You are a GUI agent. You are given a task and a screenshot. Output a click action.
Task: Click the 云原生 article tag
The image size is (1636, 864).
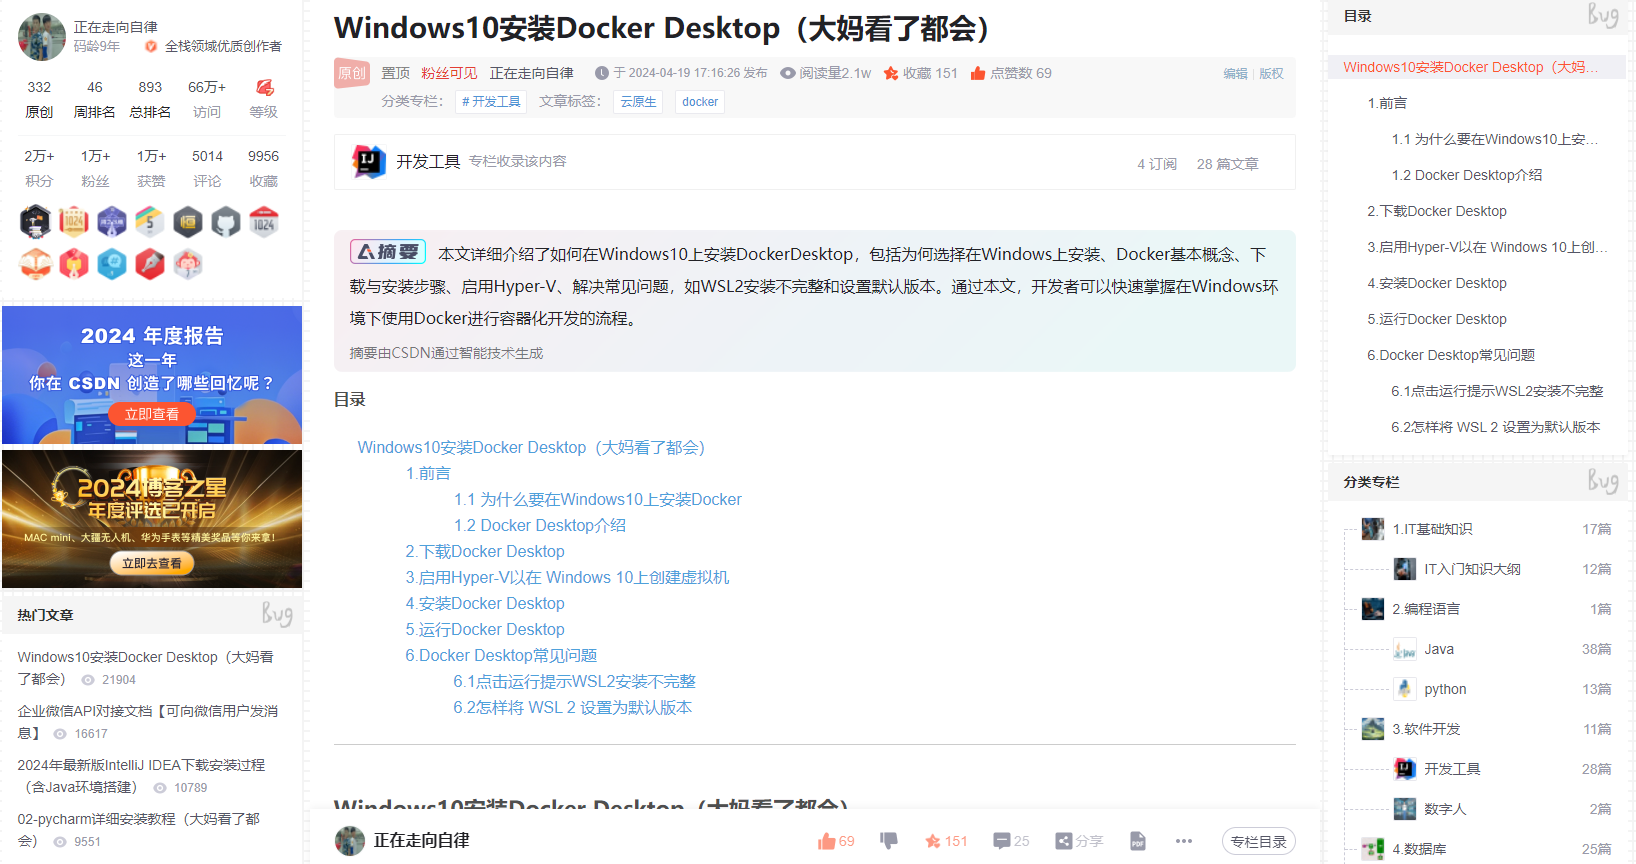click(x=638, y=102)
